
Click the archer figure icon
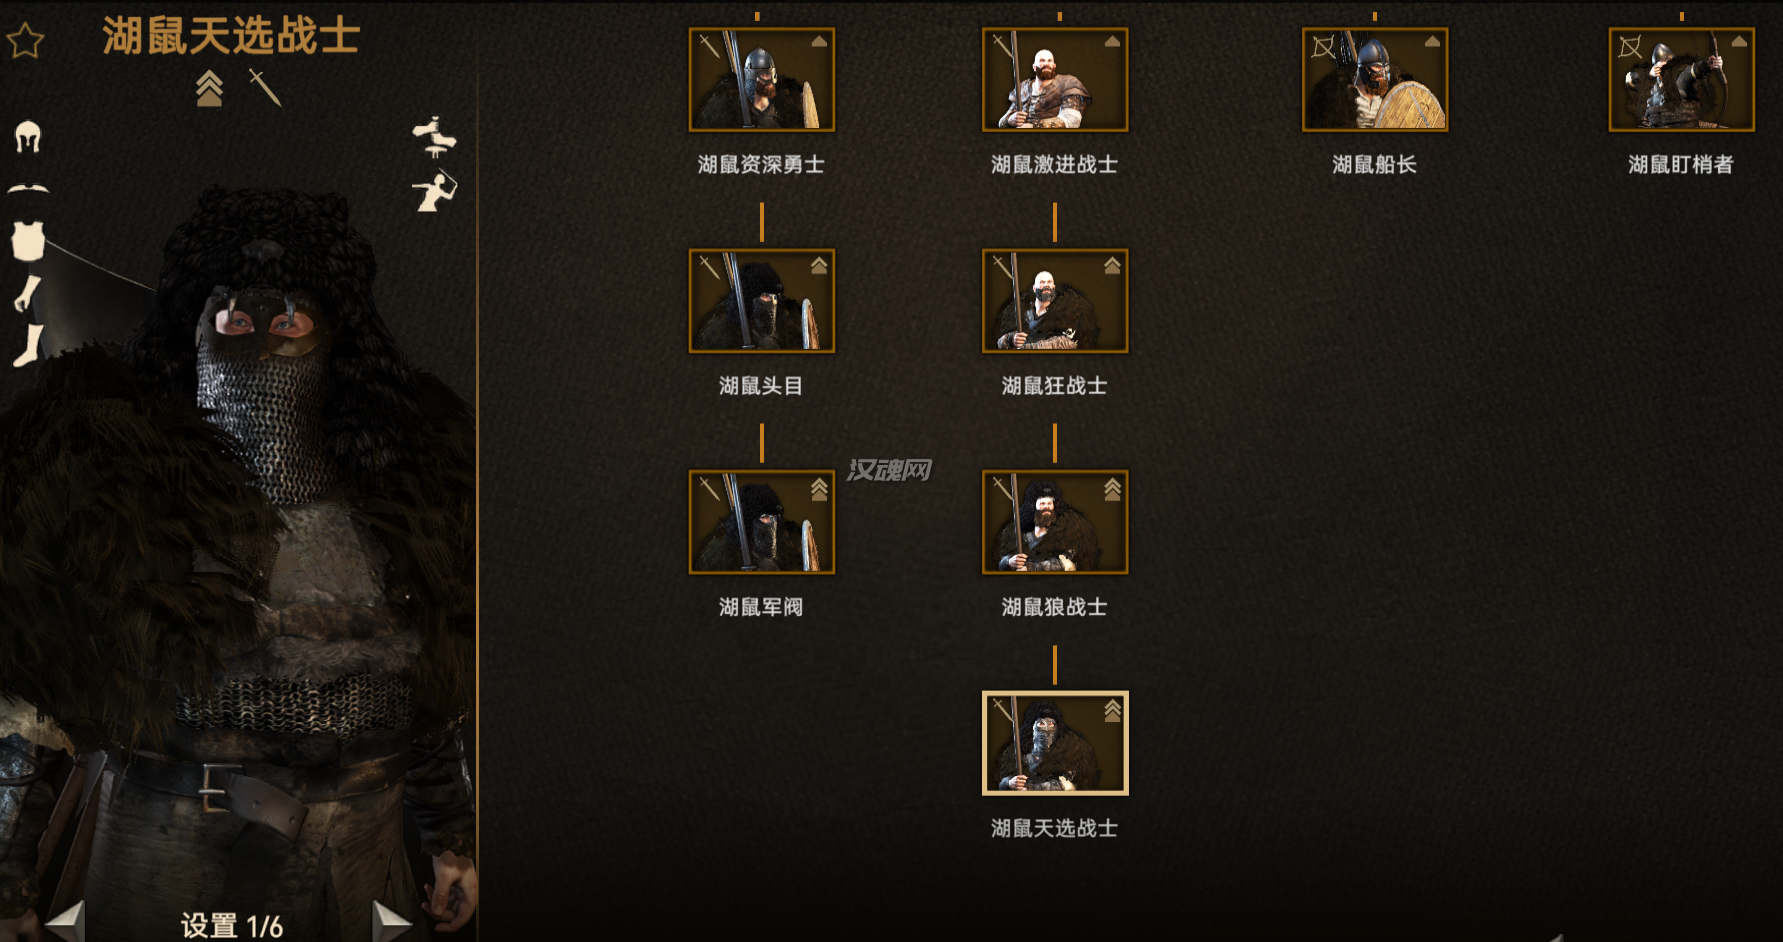point(435,190)
